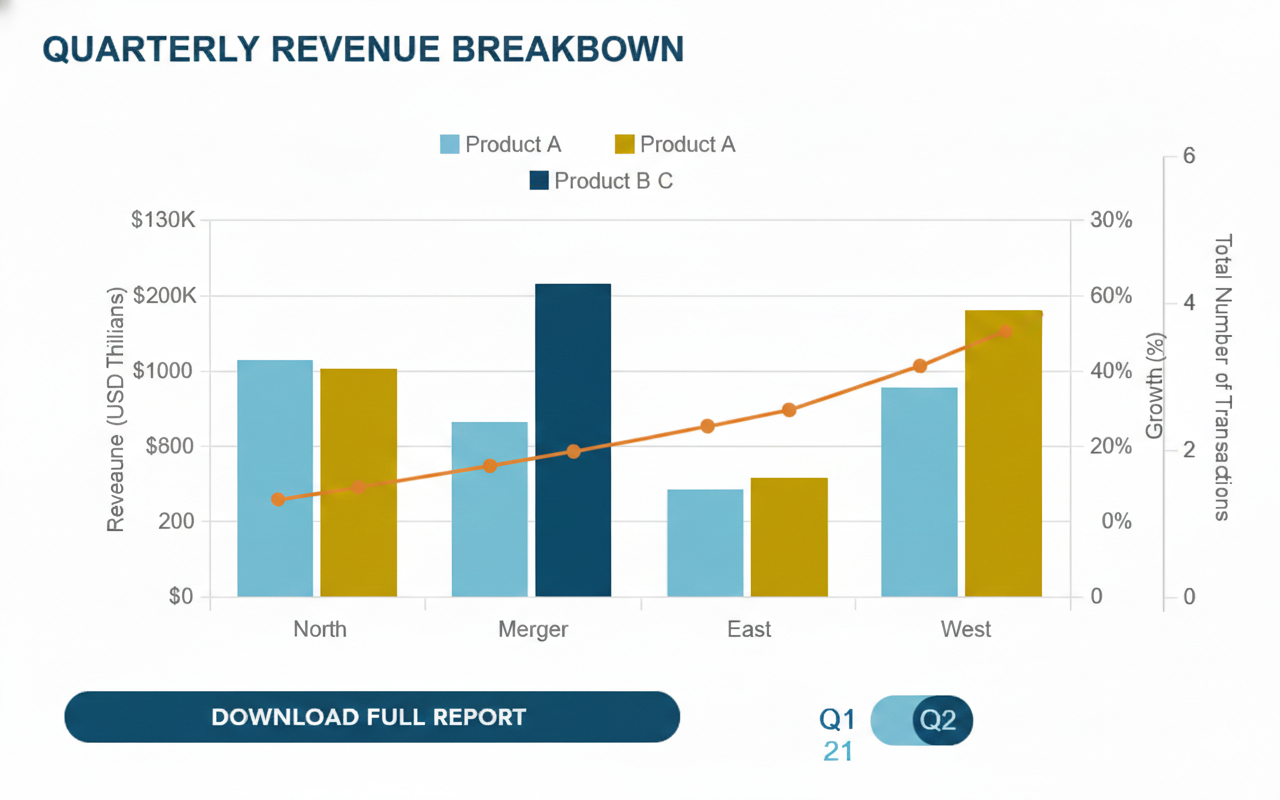
Task: Click the orange point on dark blue Merger bar
Action: [x=573, y=452]
